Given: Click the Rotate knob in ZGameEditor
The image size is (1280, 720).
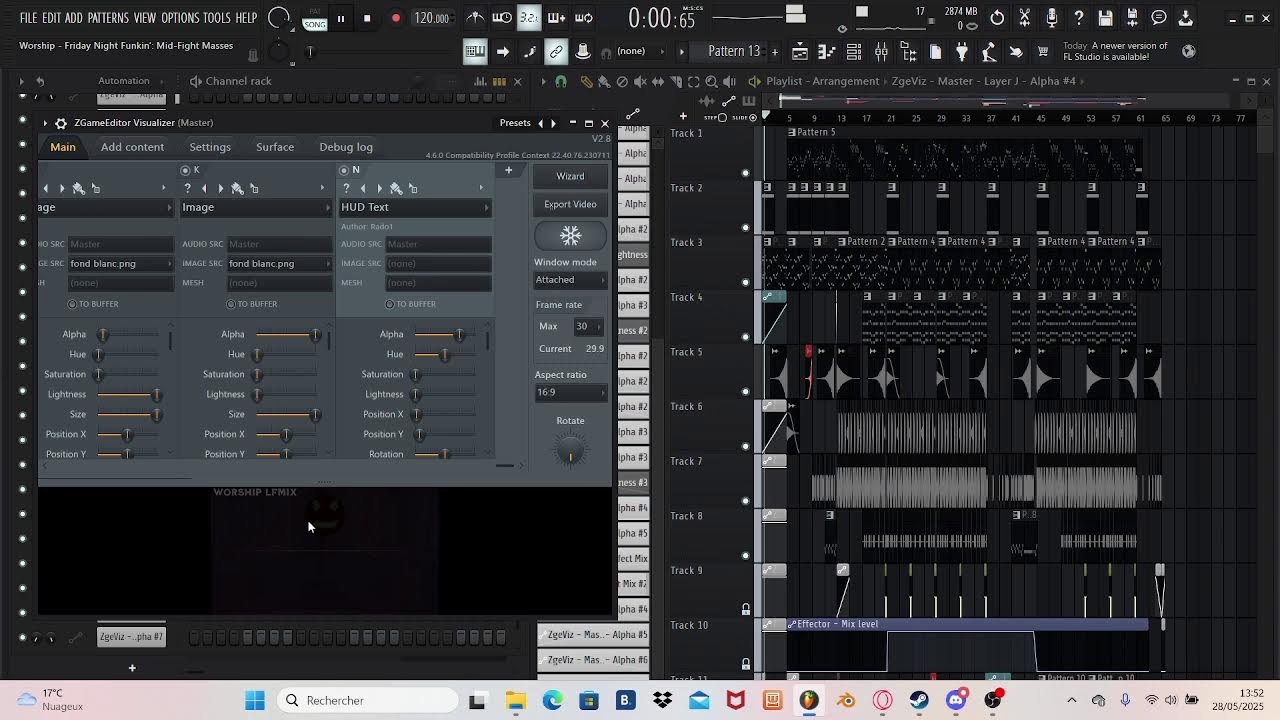Looking at the screenshot, I should [570, 451].
